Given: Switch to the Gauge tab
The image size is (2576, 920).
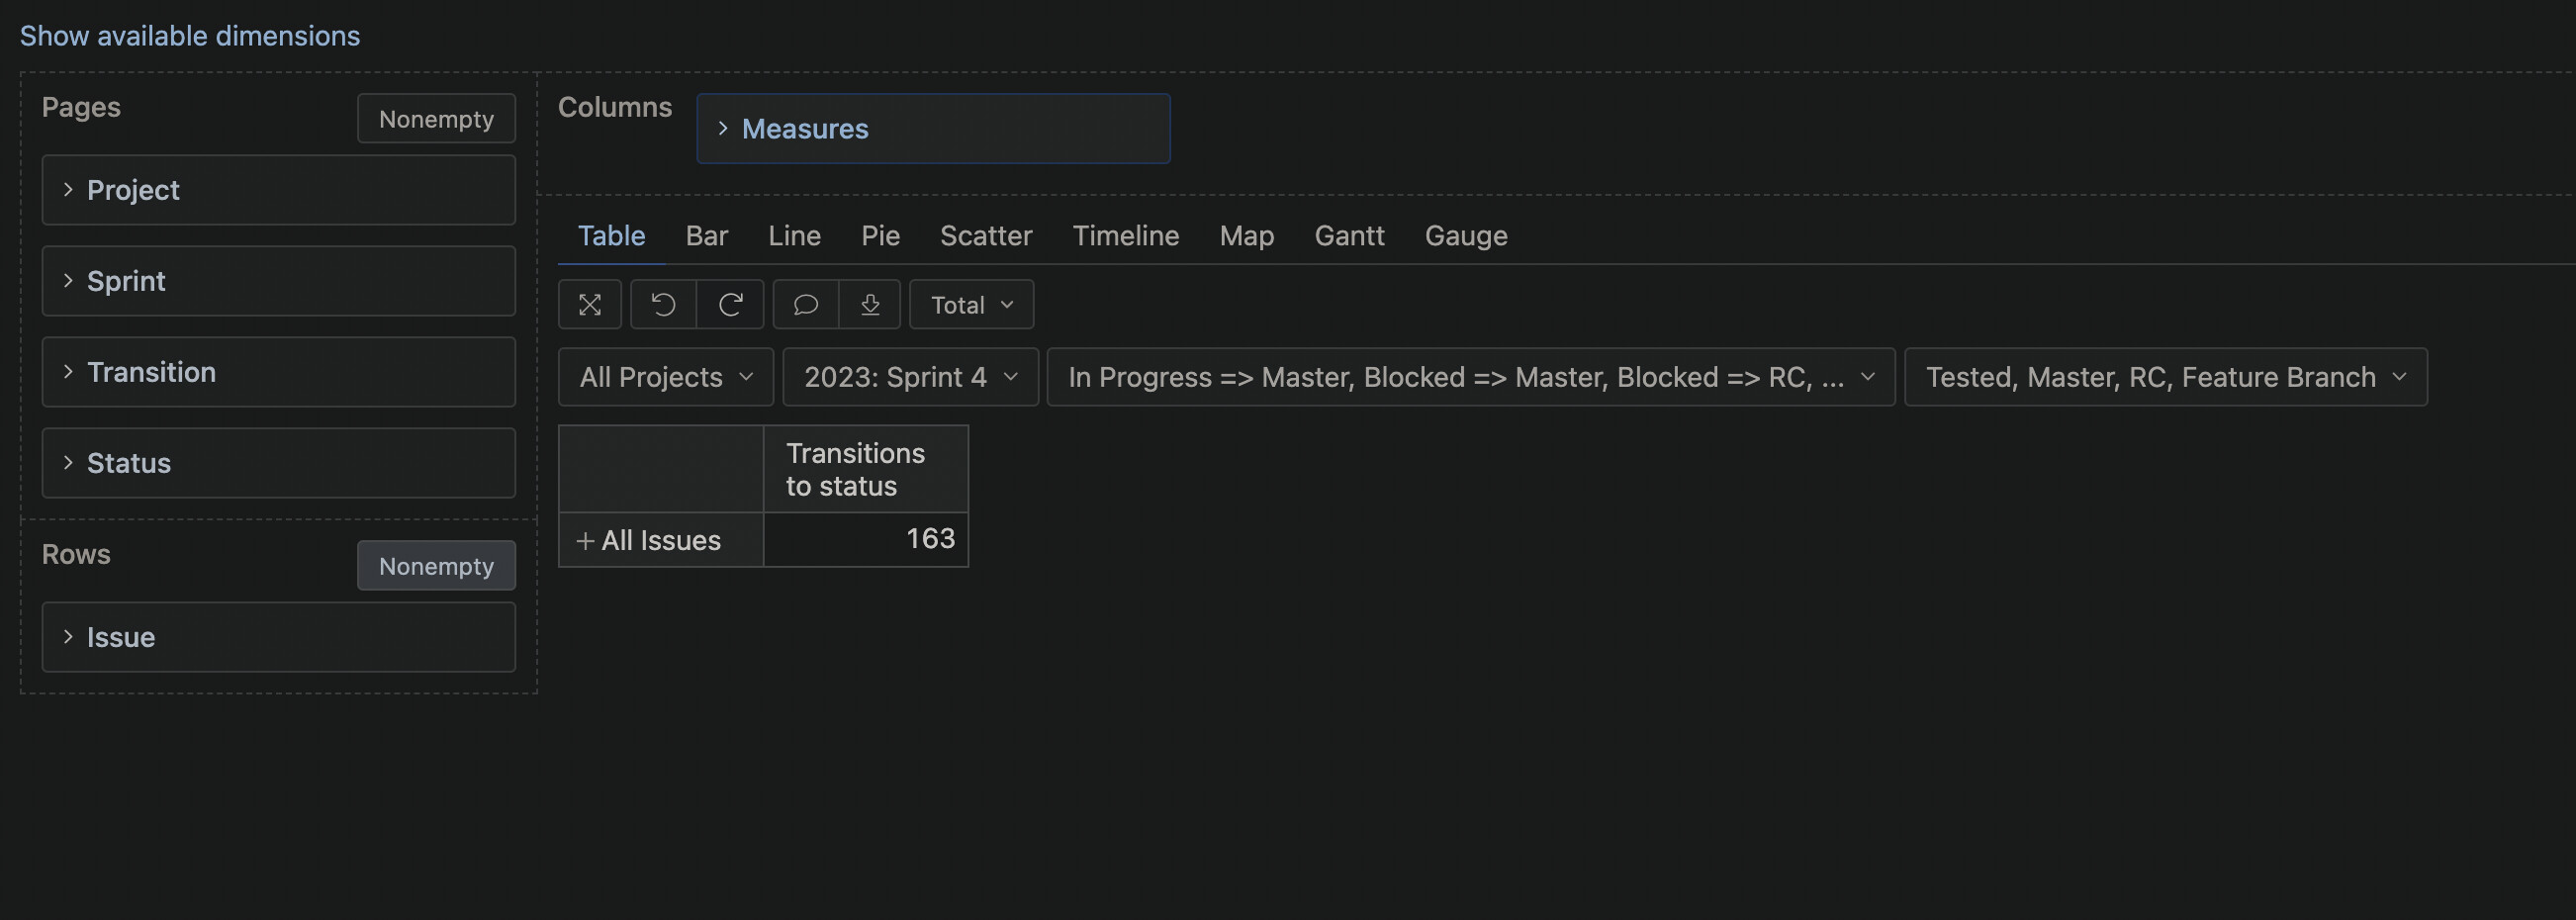Looking at the screenshot, I should (1465, 236).
